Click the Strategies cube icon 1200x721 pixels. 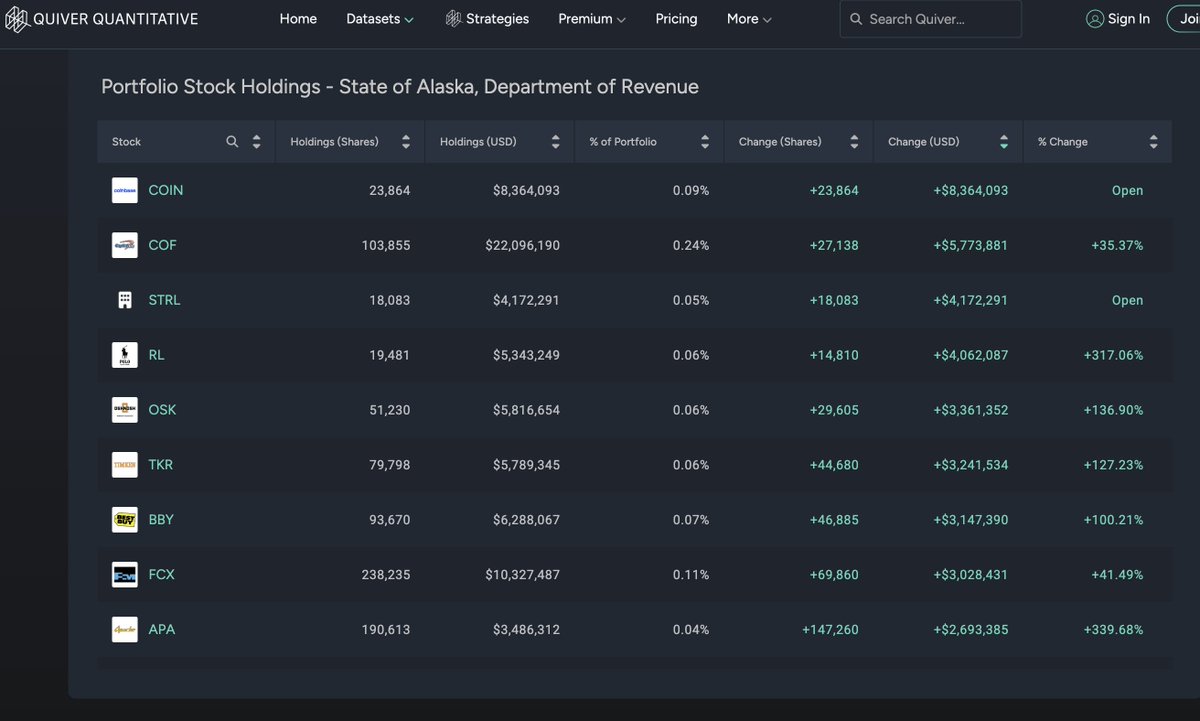click(453, 19)
